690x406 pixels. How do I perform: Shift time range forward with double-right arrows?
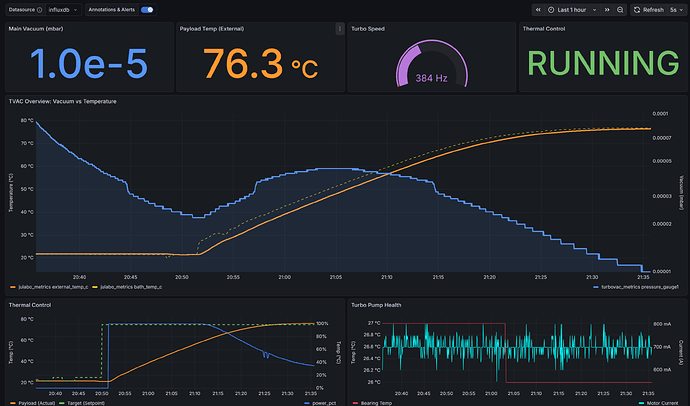click(609, 9)
